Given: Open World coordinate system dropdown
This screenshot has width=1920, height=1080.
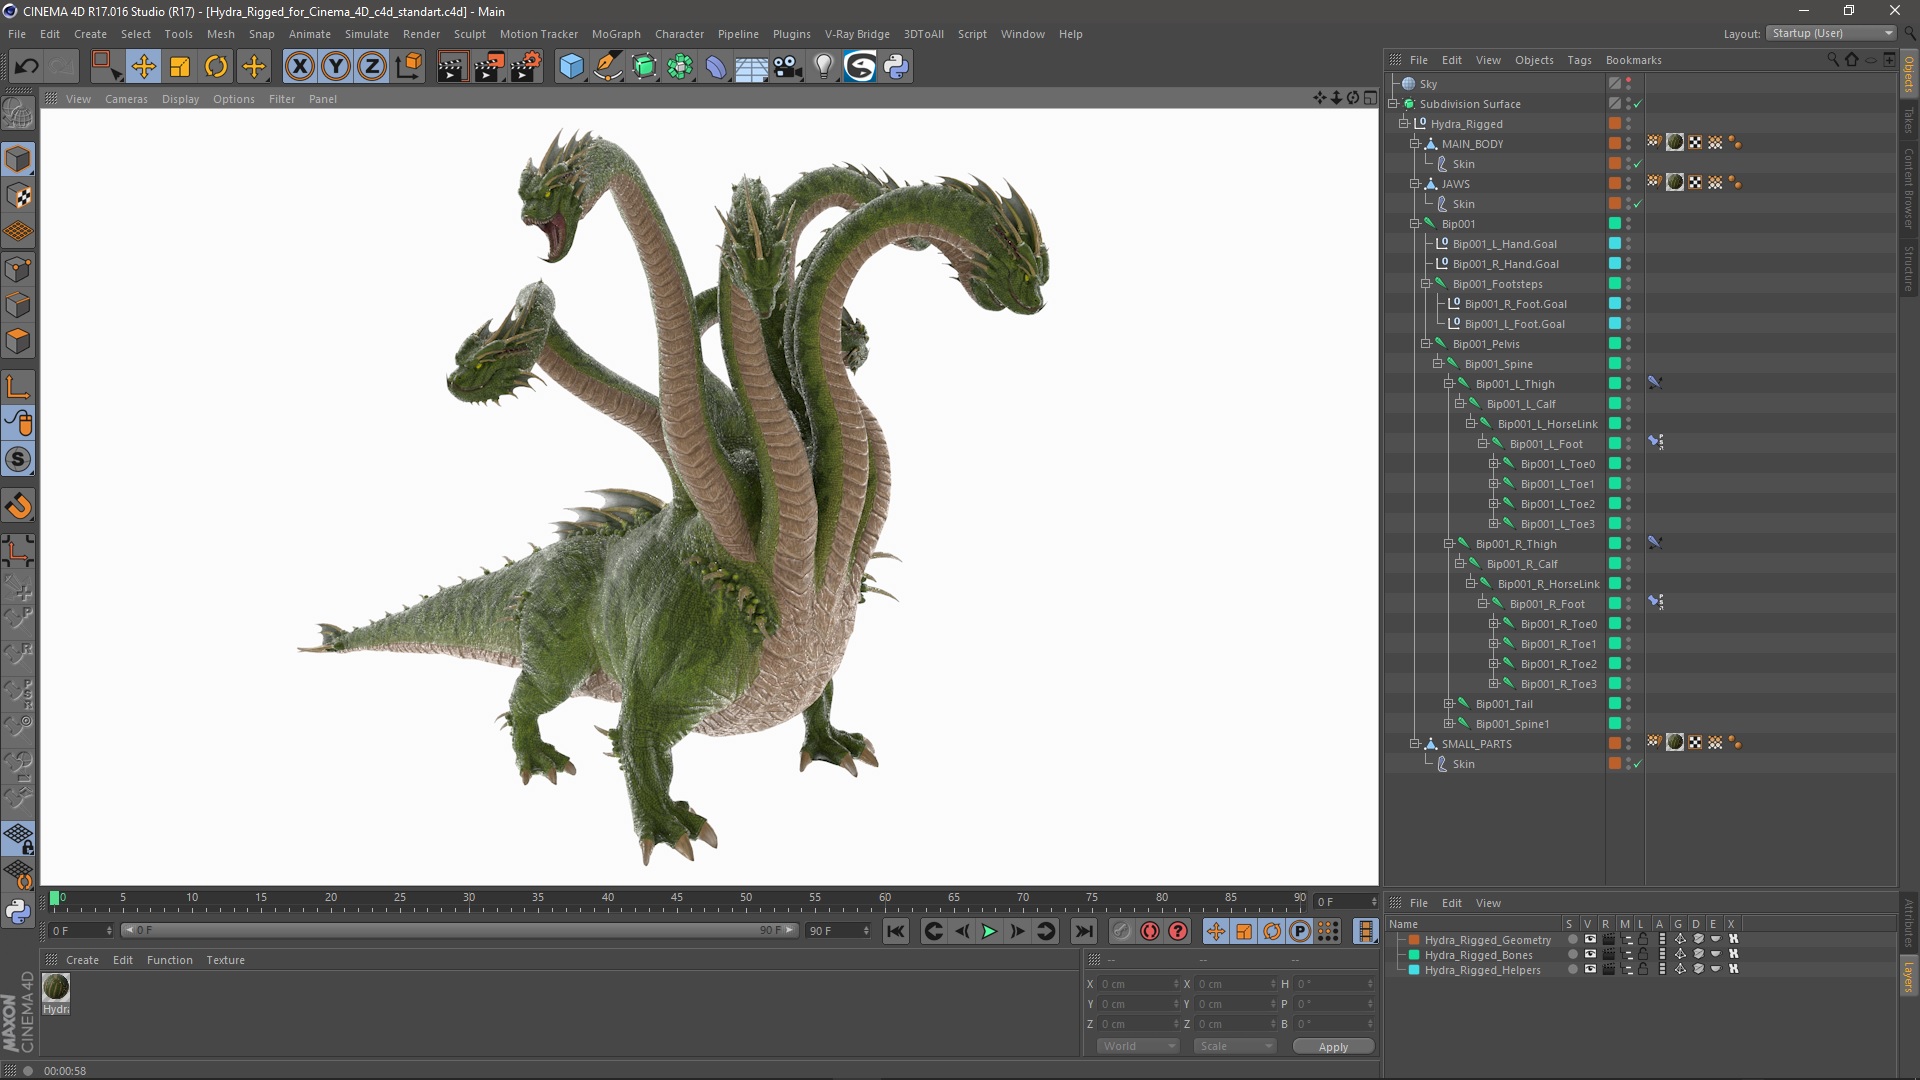Looking at the screenshot, I should coord(1138,1046).
